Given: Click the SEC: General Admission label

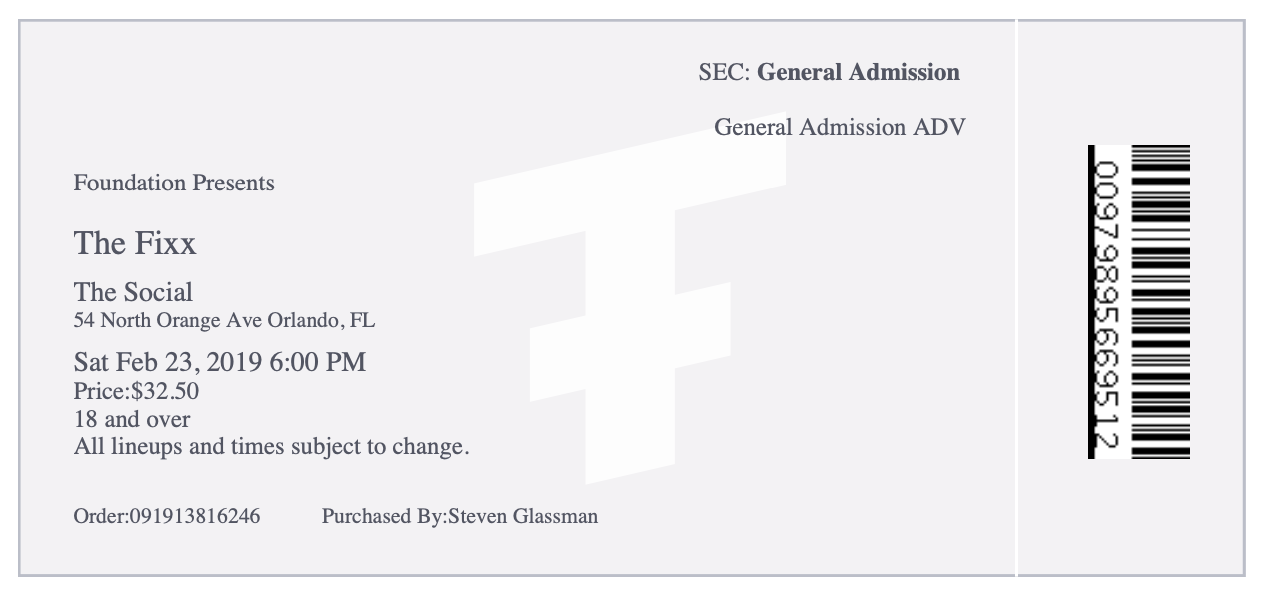Looking at the screenshot, I should coord(829,72).
